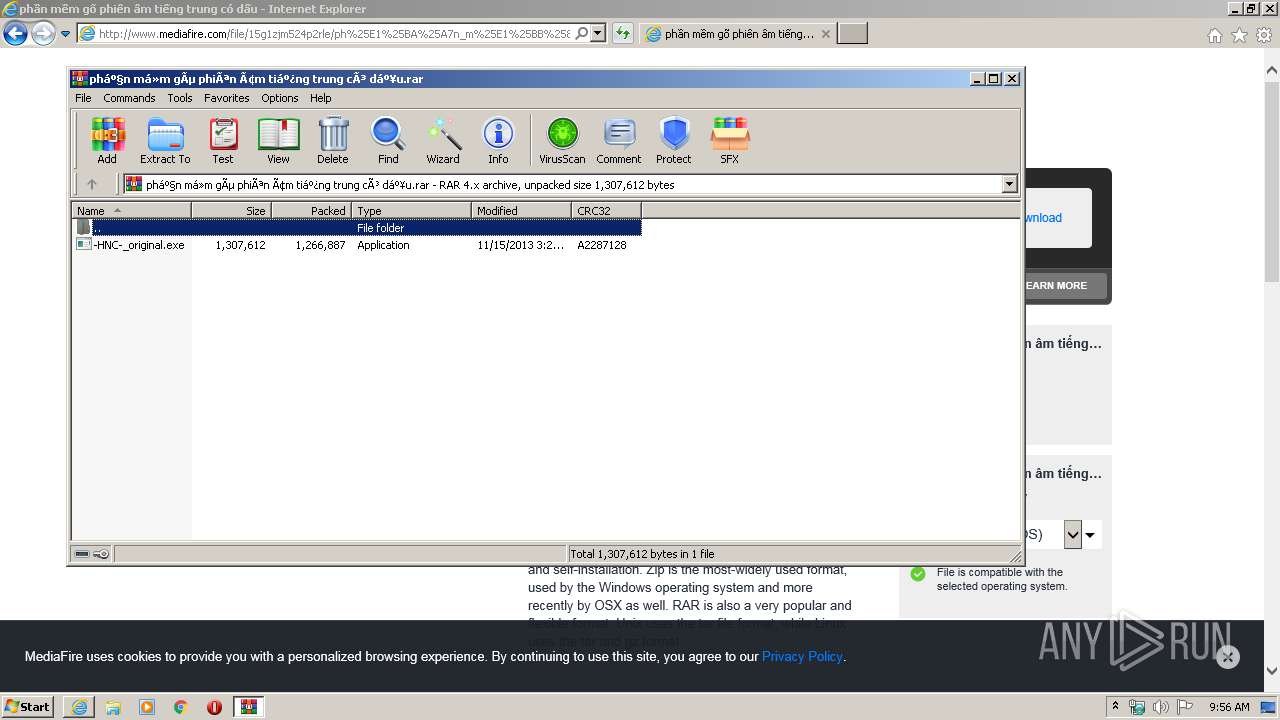Click the drive/key icon in WinRAR status bar
Screen dimensions: 1280x720
pos(92,554)
